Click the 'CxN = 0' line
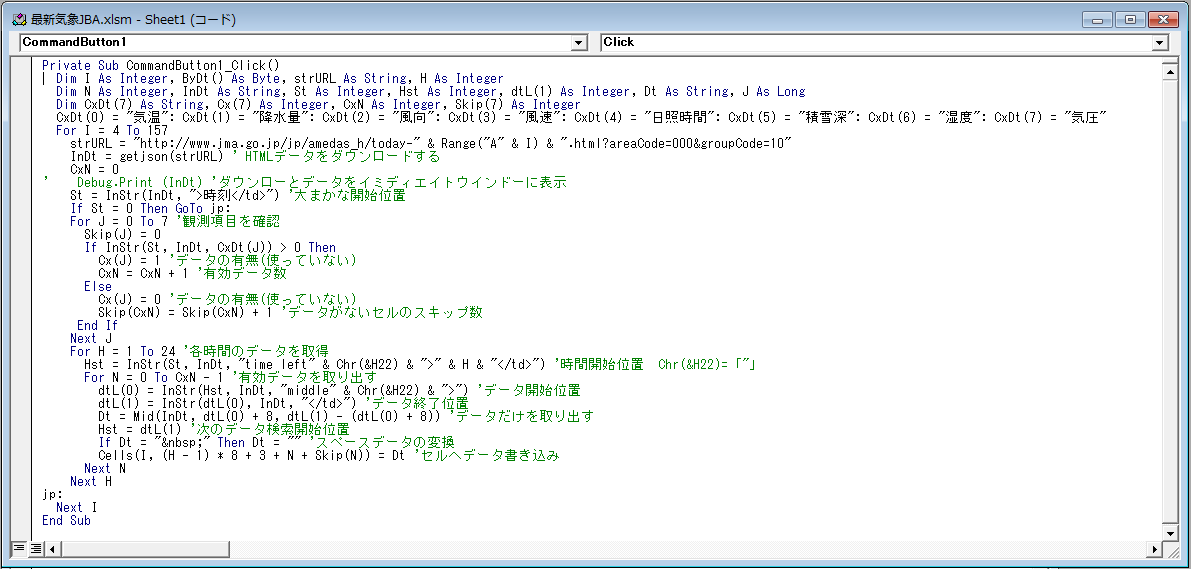1191x569 pixels. (94, 169)
